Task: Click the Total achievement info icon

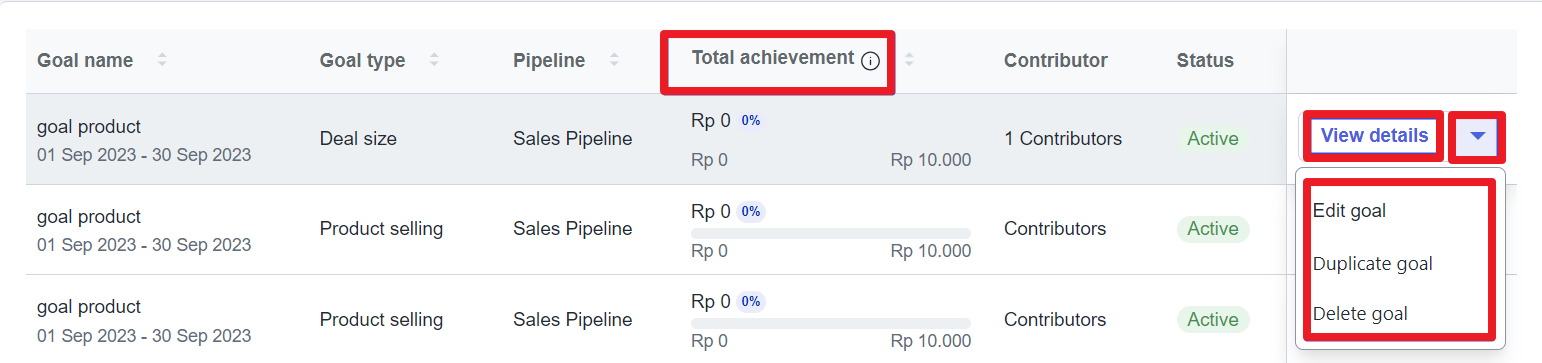Action: (870, 61)
